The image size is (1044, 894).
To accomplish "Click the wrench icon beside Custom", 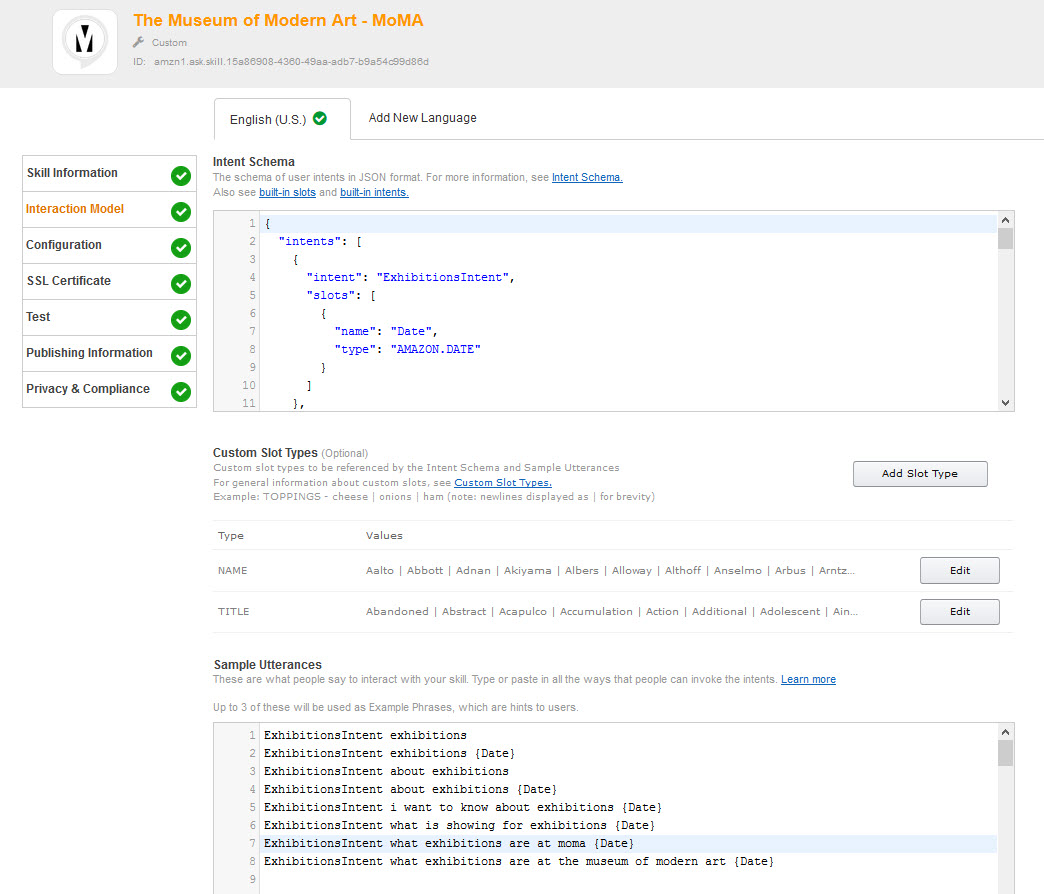I will coord(138,42).
